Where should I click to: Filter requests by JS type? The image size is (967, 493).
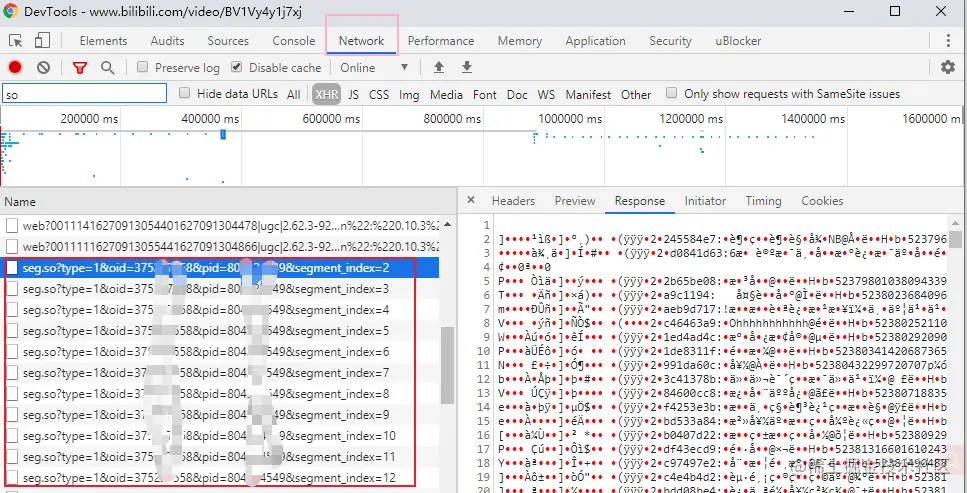point(353,94)
